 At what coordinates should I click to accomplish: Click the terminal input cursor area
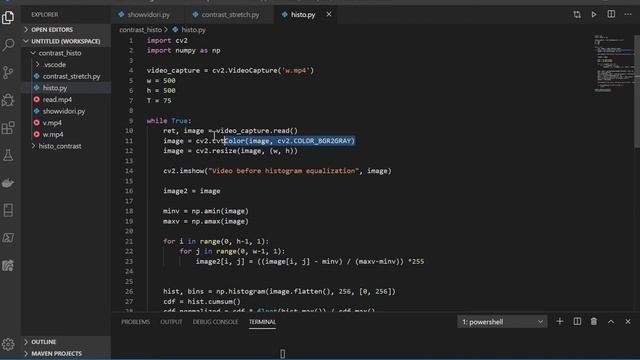click(x=282, y=353)
